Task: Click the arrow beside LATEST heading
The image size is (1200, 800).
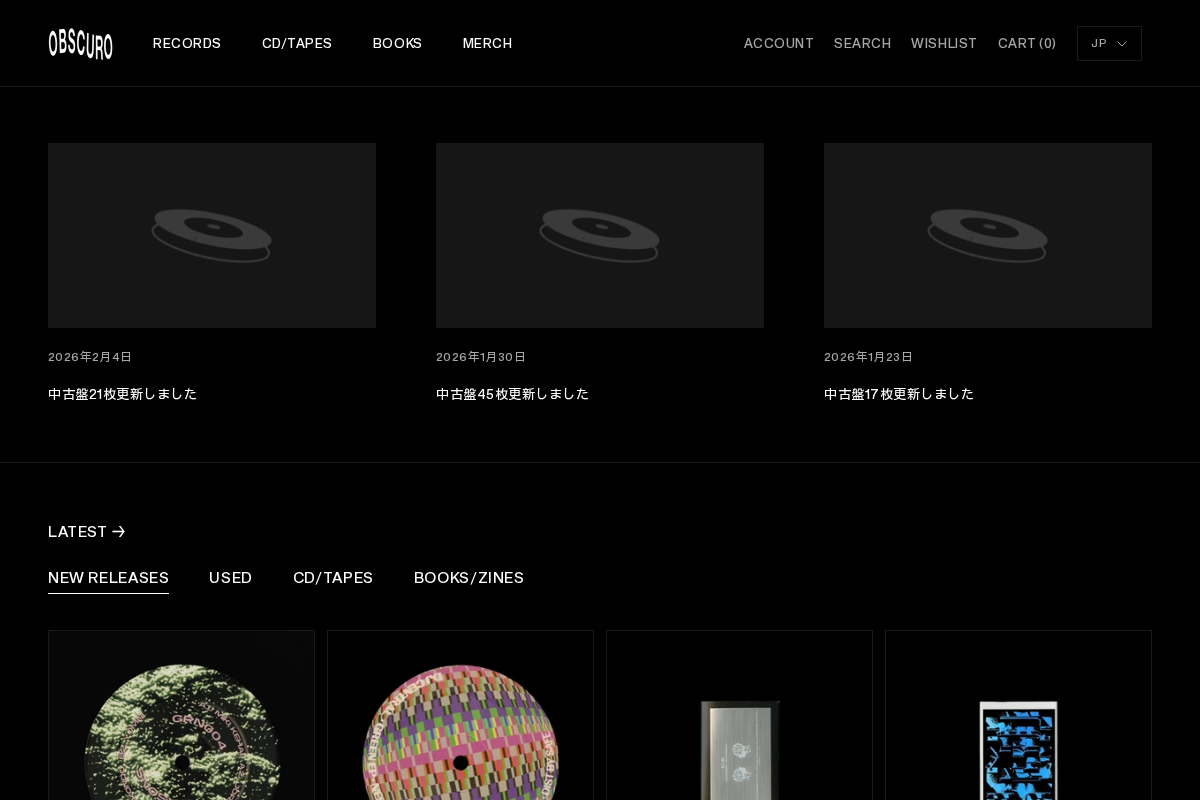Action: pos(118,532)
